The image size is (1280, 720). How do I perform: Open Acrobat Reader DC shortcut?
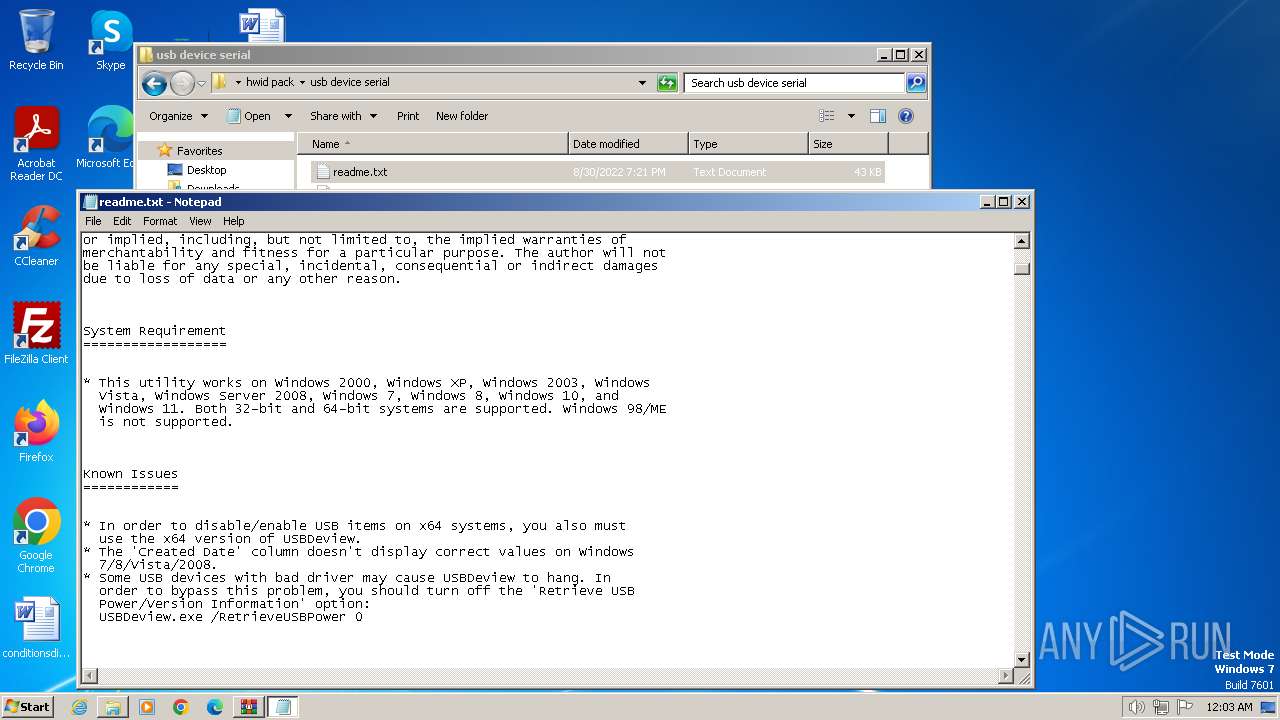coord(36,144)
